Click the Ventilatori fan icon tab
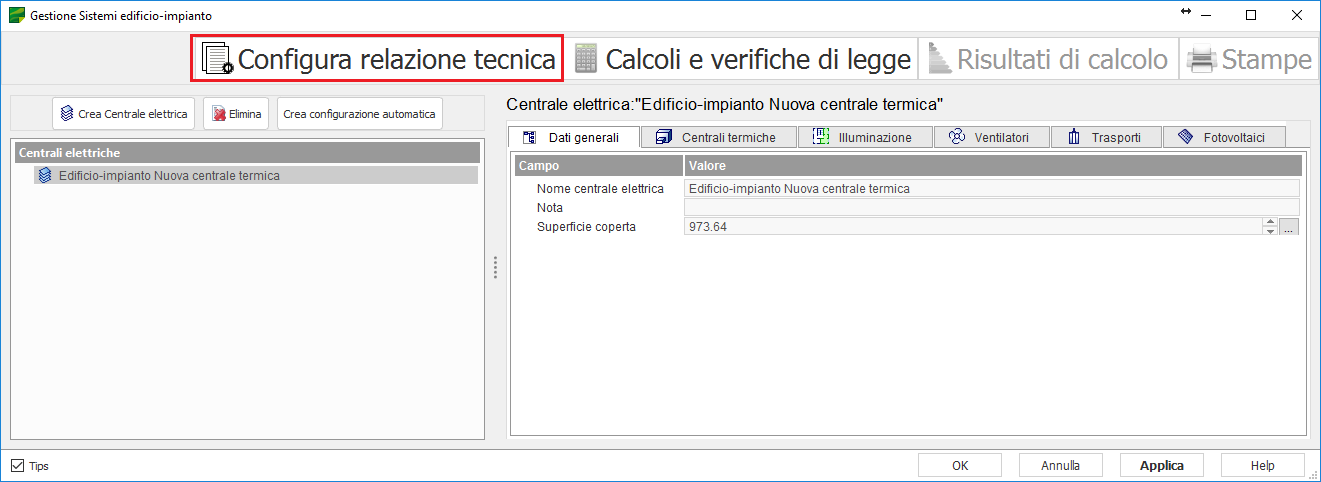Image resolution: width=1321 pixels, height=482 pixels. [x=956, y=137]
